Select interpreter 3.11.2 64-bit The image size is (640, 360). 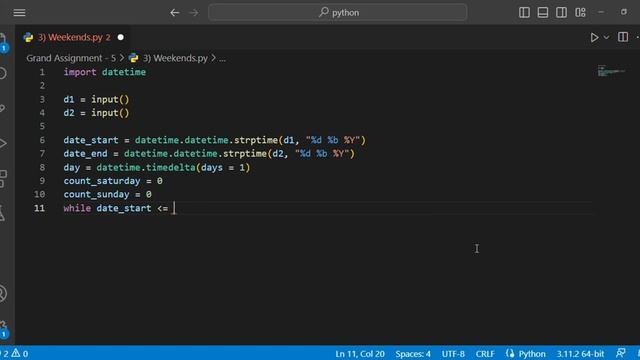[580, 354]
